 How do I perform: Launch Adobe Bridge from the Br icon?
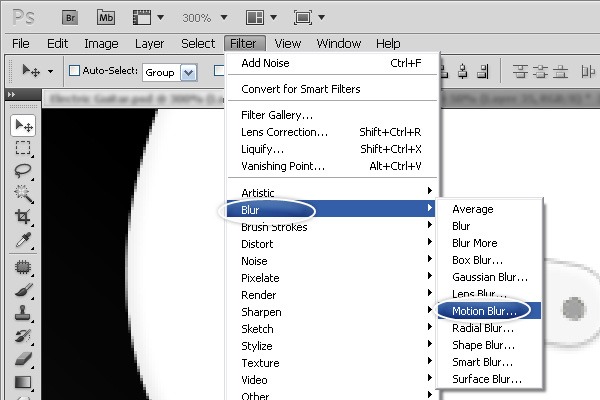(70, 18)
